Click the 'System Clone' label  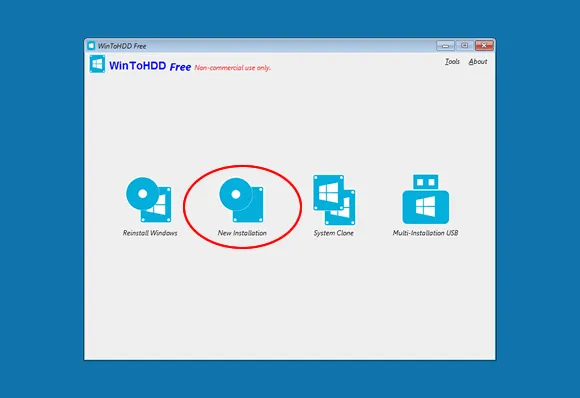pos(334,233)
